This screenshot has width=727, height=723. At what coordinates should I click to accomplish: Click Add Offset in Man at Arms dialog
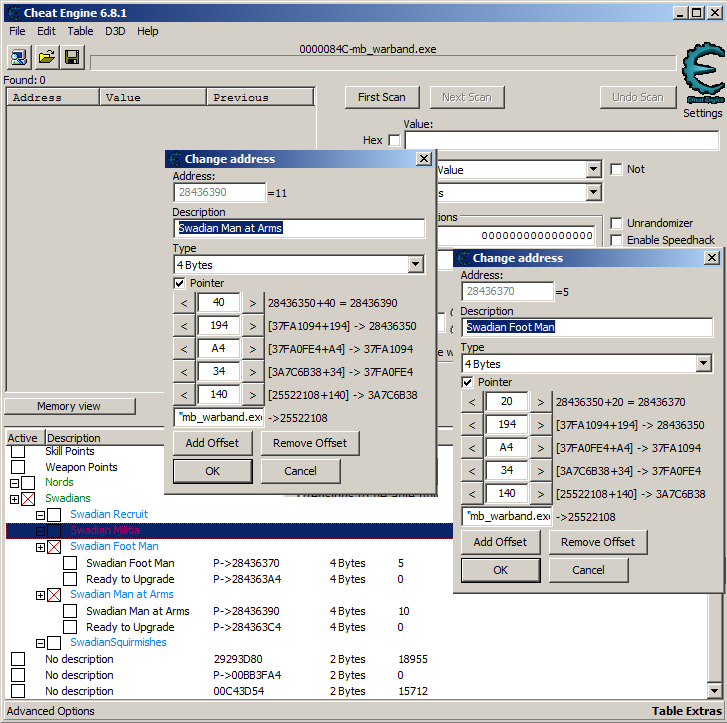coord(213,443)
